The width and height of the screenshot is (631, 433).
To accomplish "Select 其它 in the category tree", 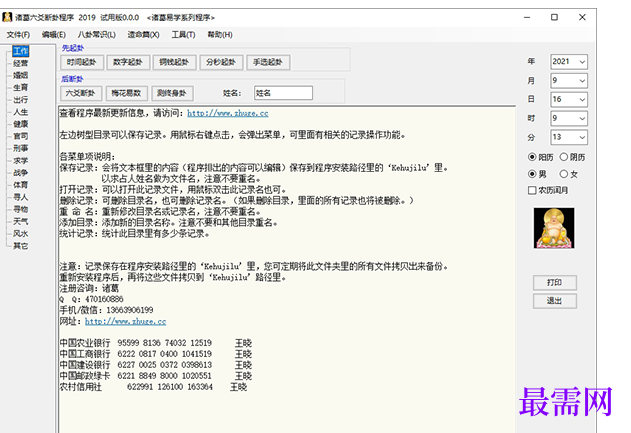I will pyautogui.click(x=21, y=246).
